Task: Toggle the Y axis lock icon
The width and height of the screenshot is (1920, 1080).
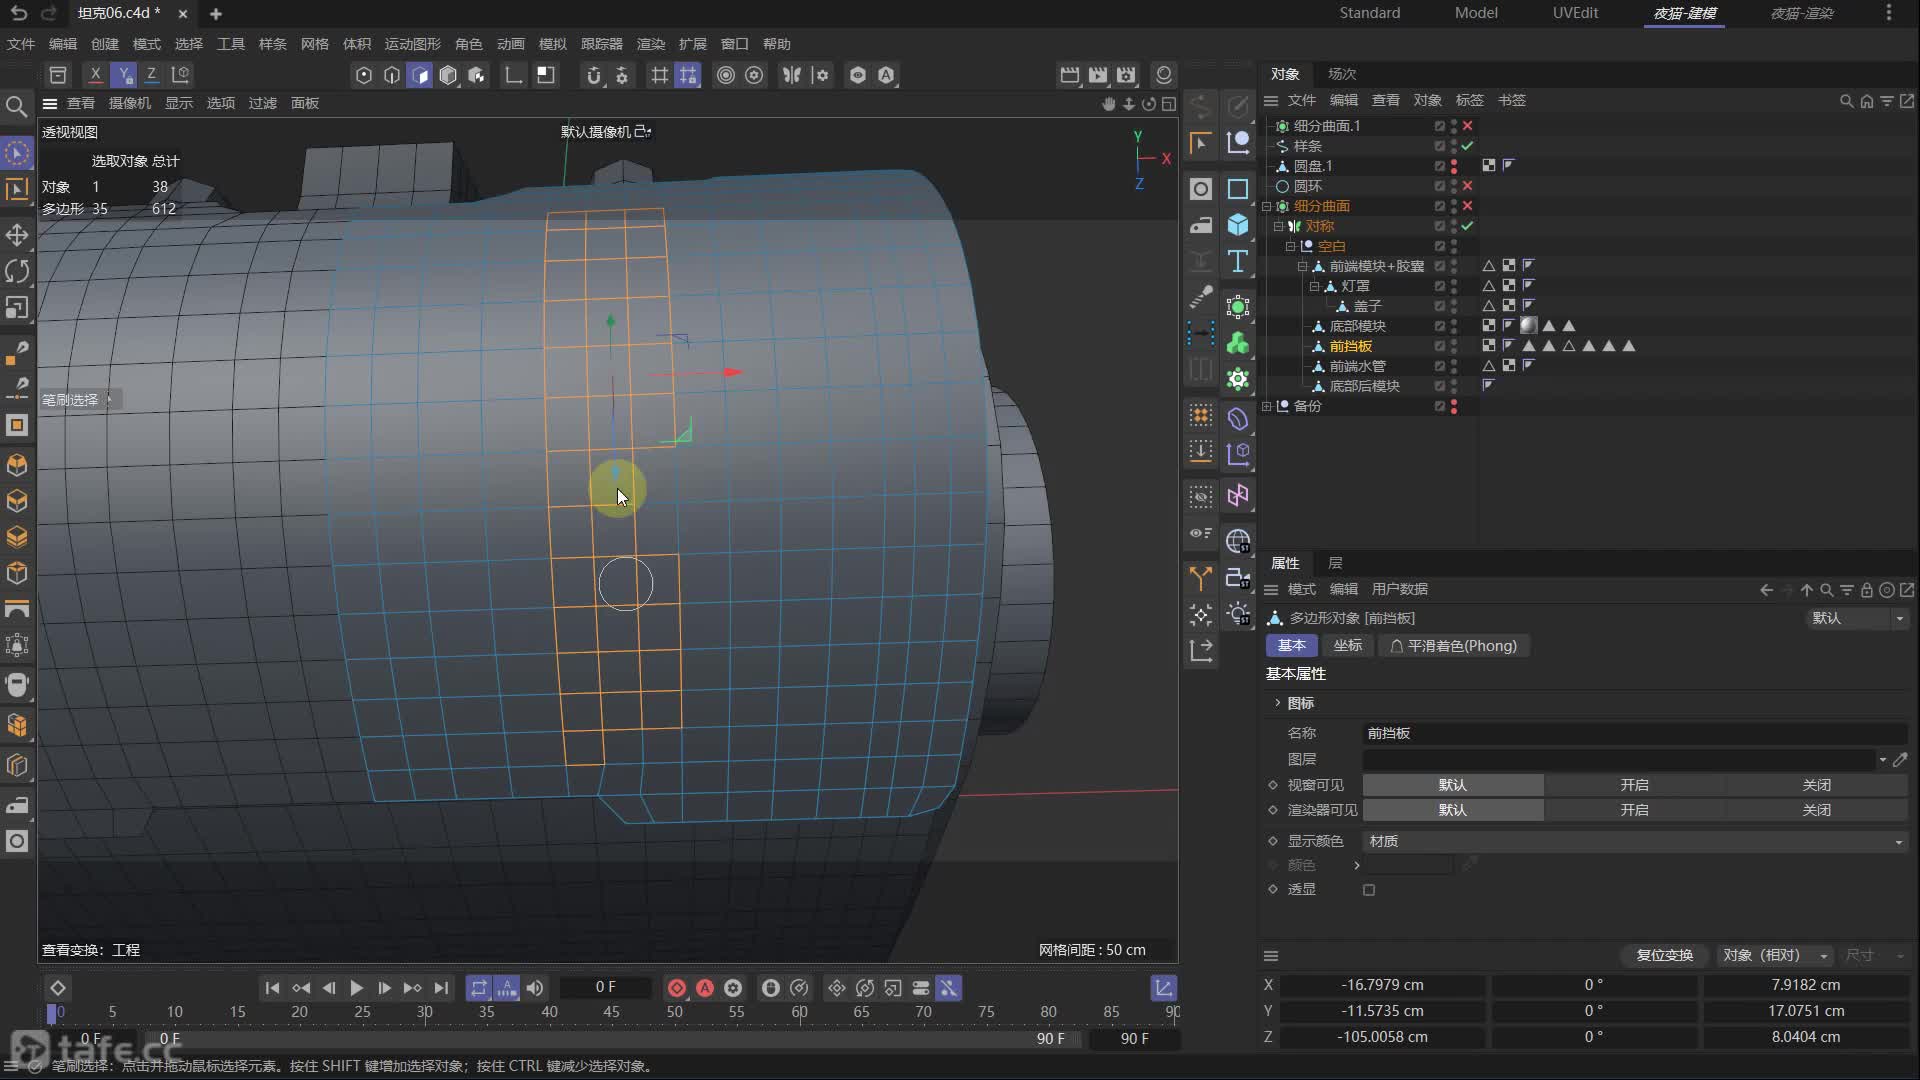Action: pyautogui.click(x=123, y=74)
